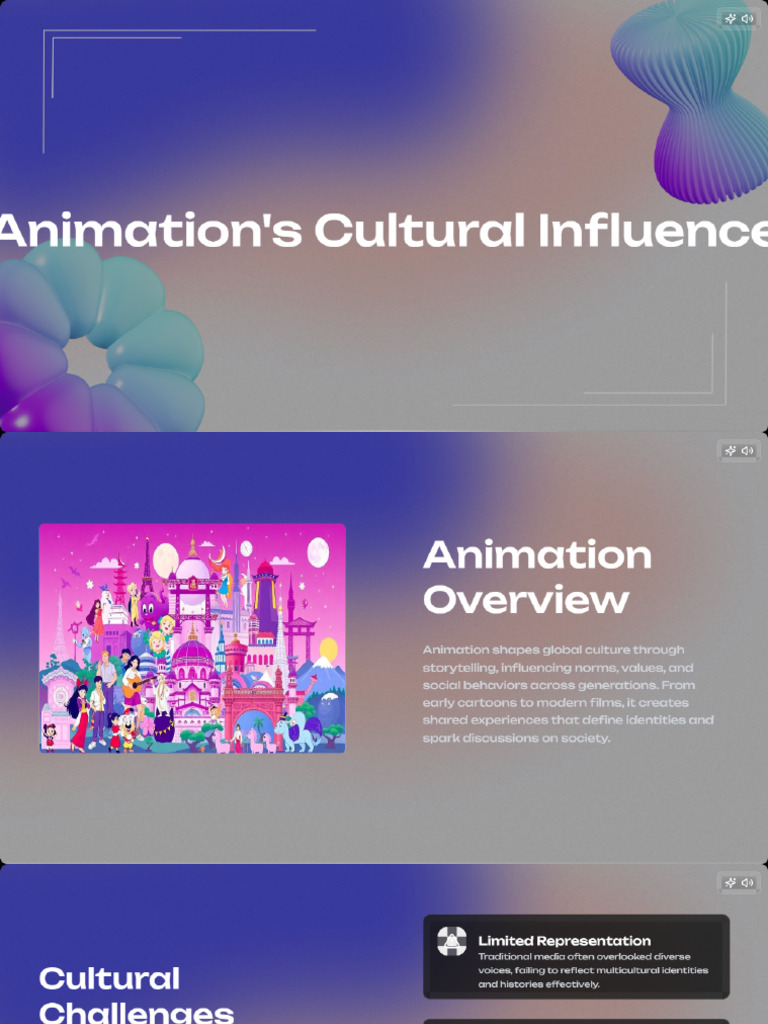Click the AI sparkle icon on Animation Overview slide
This screenshot has height=1024, width=768.
(x=731, y=451)
